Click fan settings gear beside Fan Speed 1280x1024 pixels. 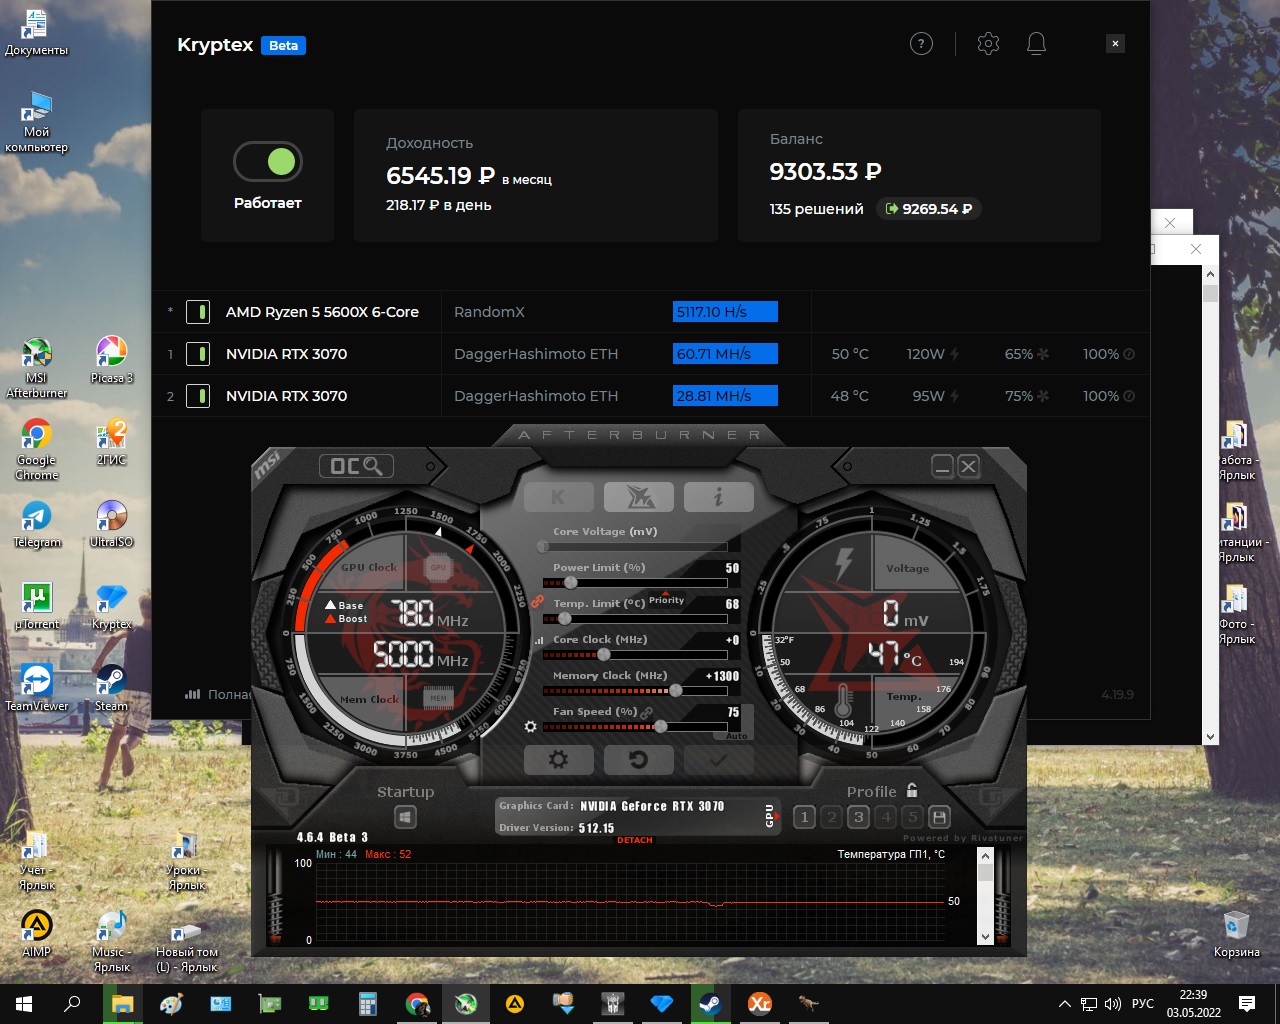point(530,727)
